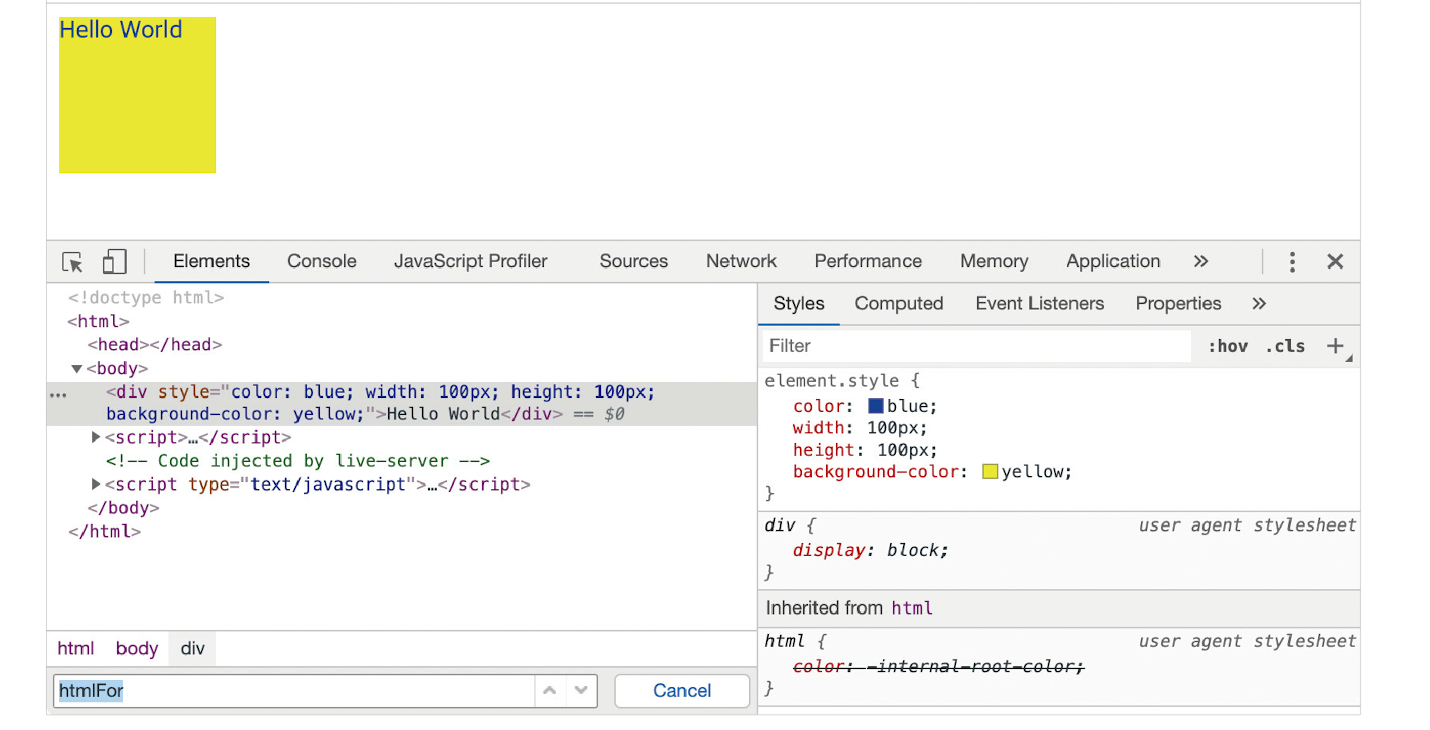This screenshot has height=730, width=1430.
Task: Follow the html link in Inherited from
Action: click(912, 608)
